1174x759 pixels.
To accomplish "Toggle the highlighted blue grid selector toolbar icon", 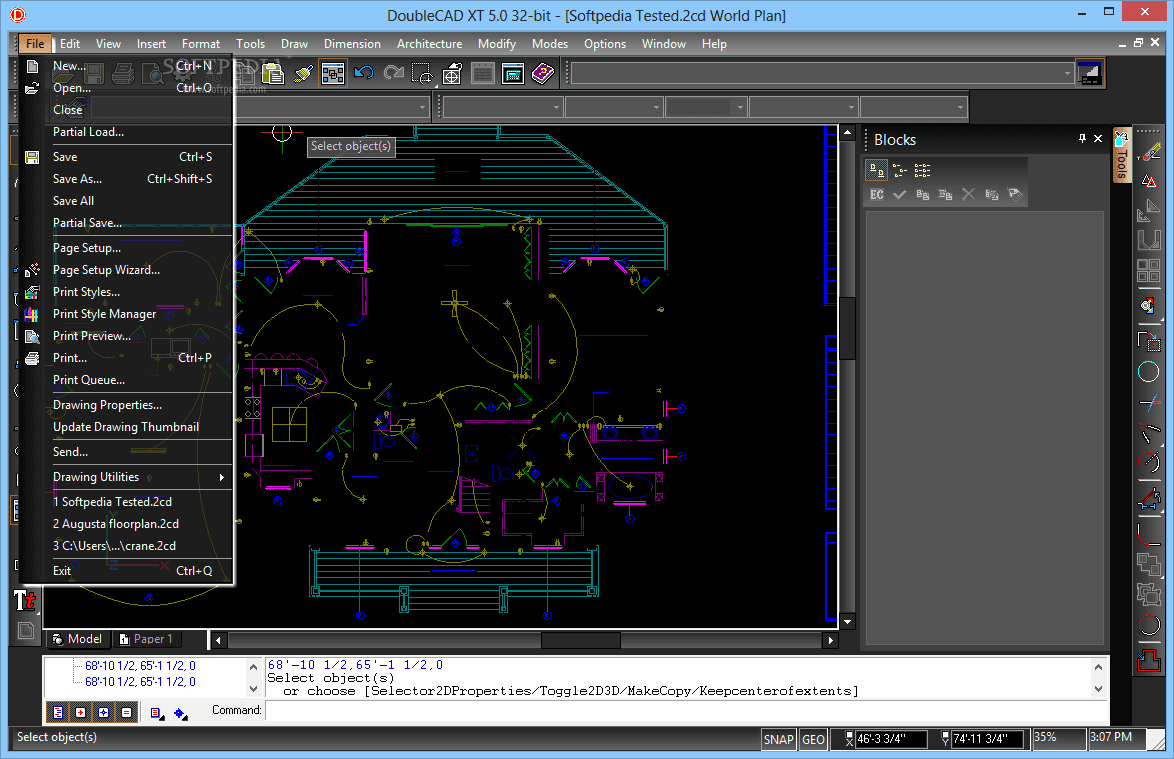I will pos(332,73).
